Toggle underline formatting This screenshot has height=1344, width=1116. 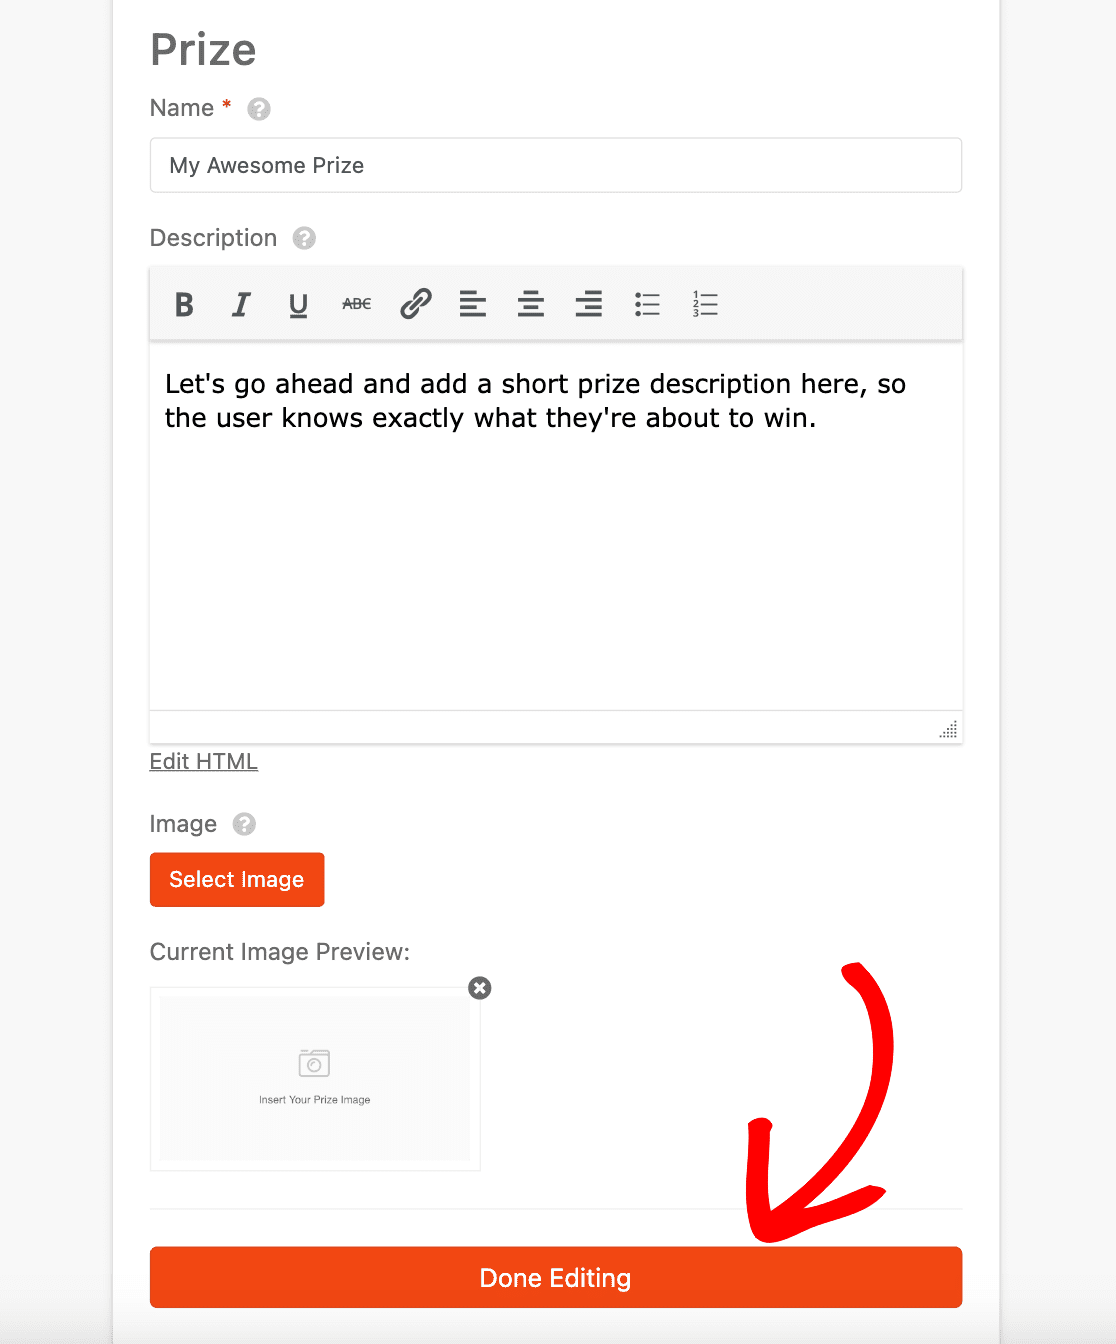coord(297,304)
